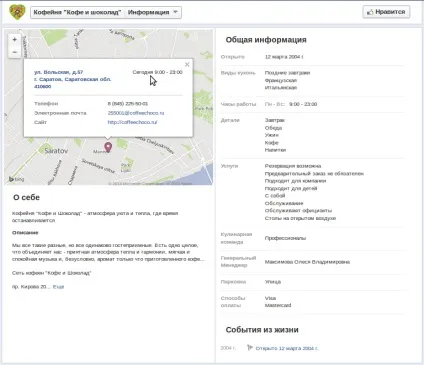Click the Bing logo on the map
The width and height of the screenshot is (424, 365).
16,179
